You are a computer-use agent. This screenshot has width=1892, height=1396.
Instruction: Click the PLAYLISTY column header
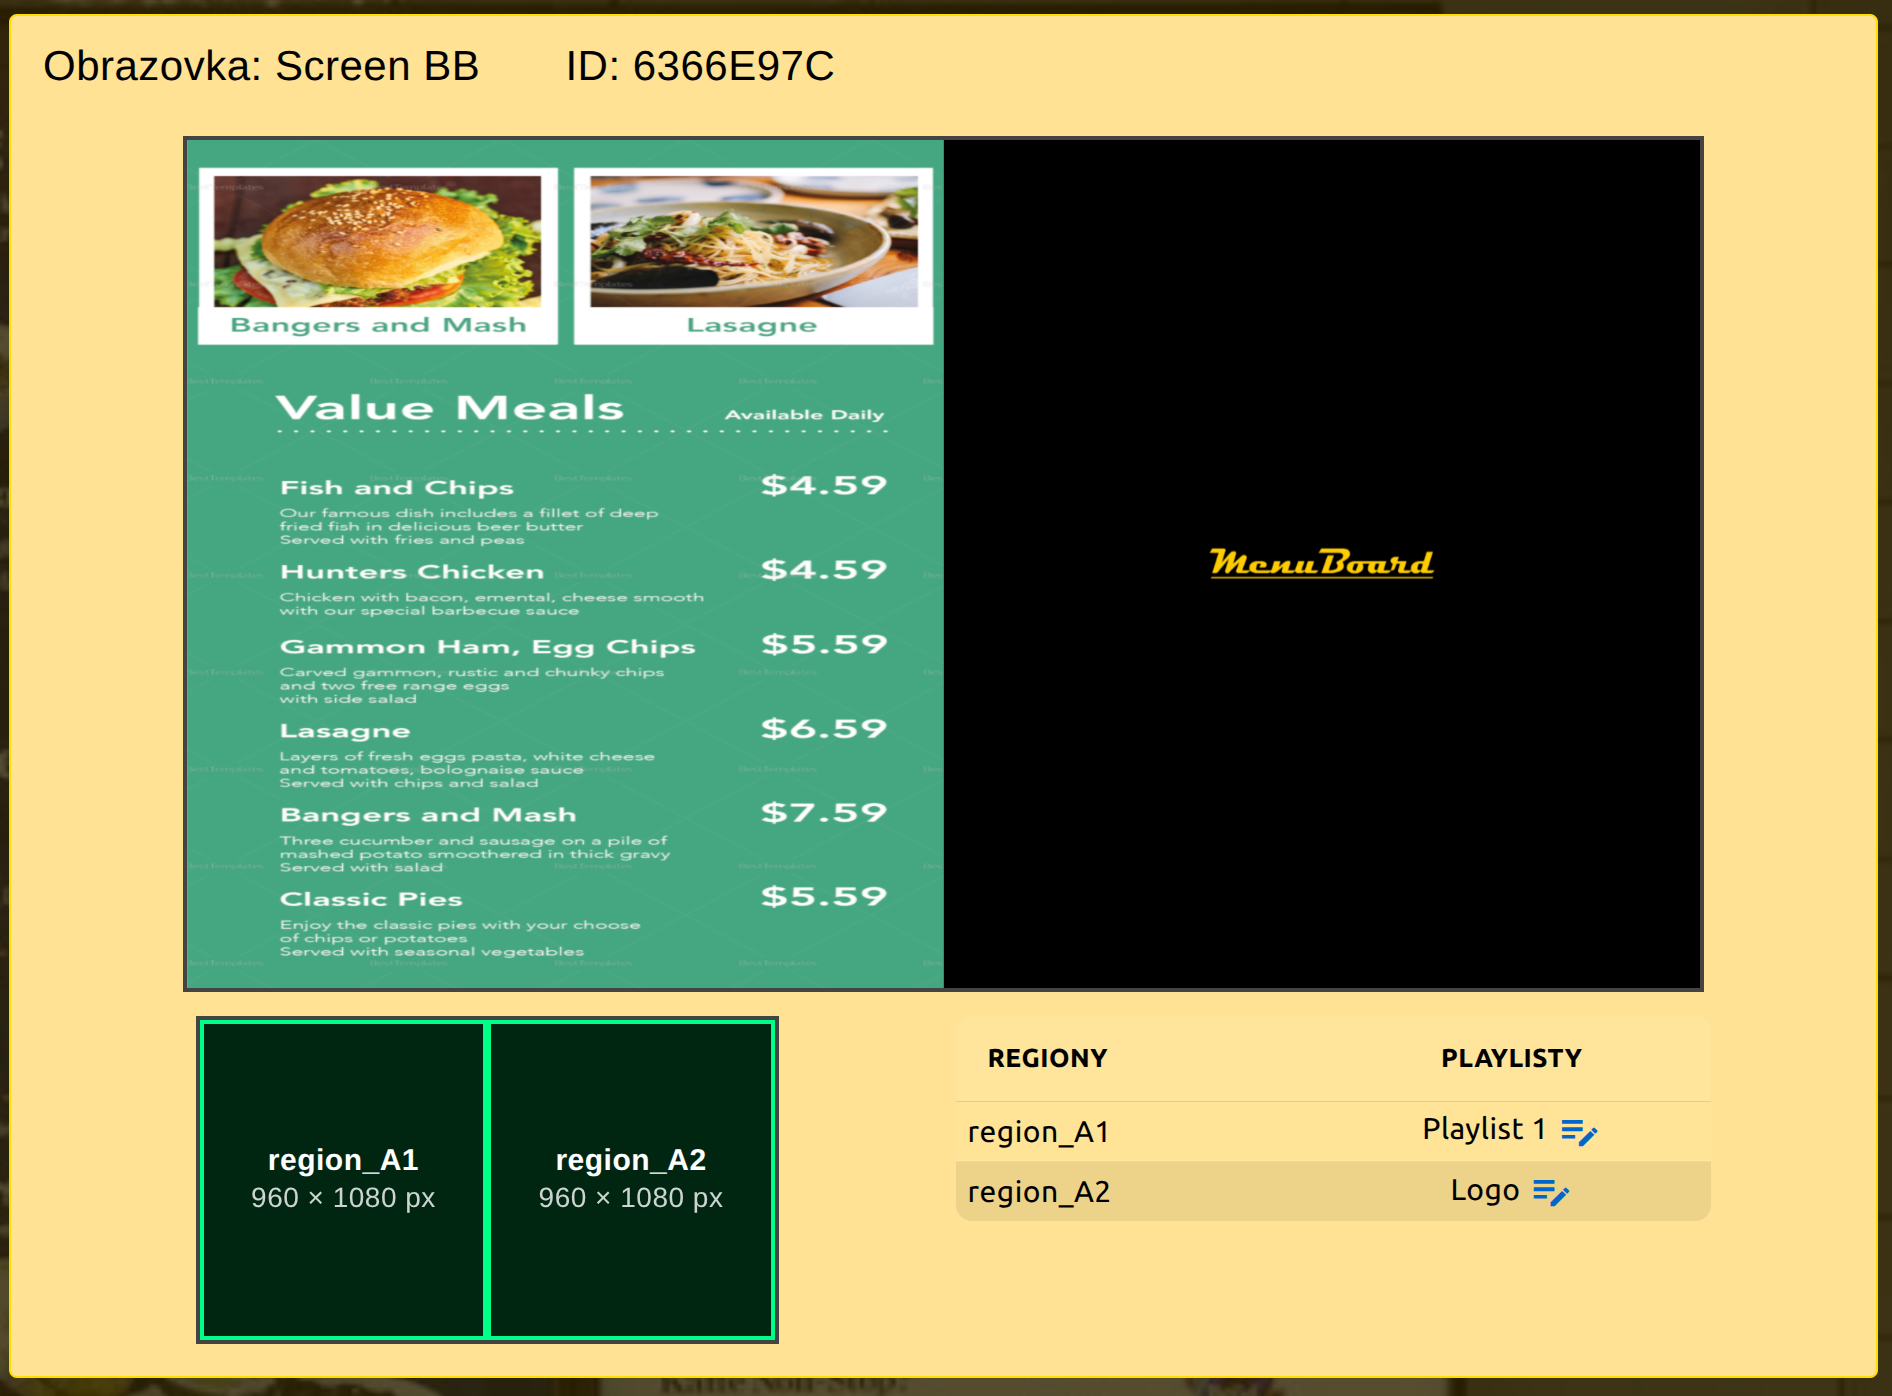1510,1058
